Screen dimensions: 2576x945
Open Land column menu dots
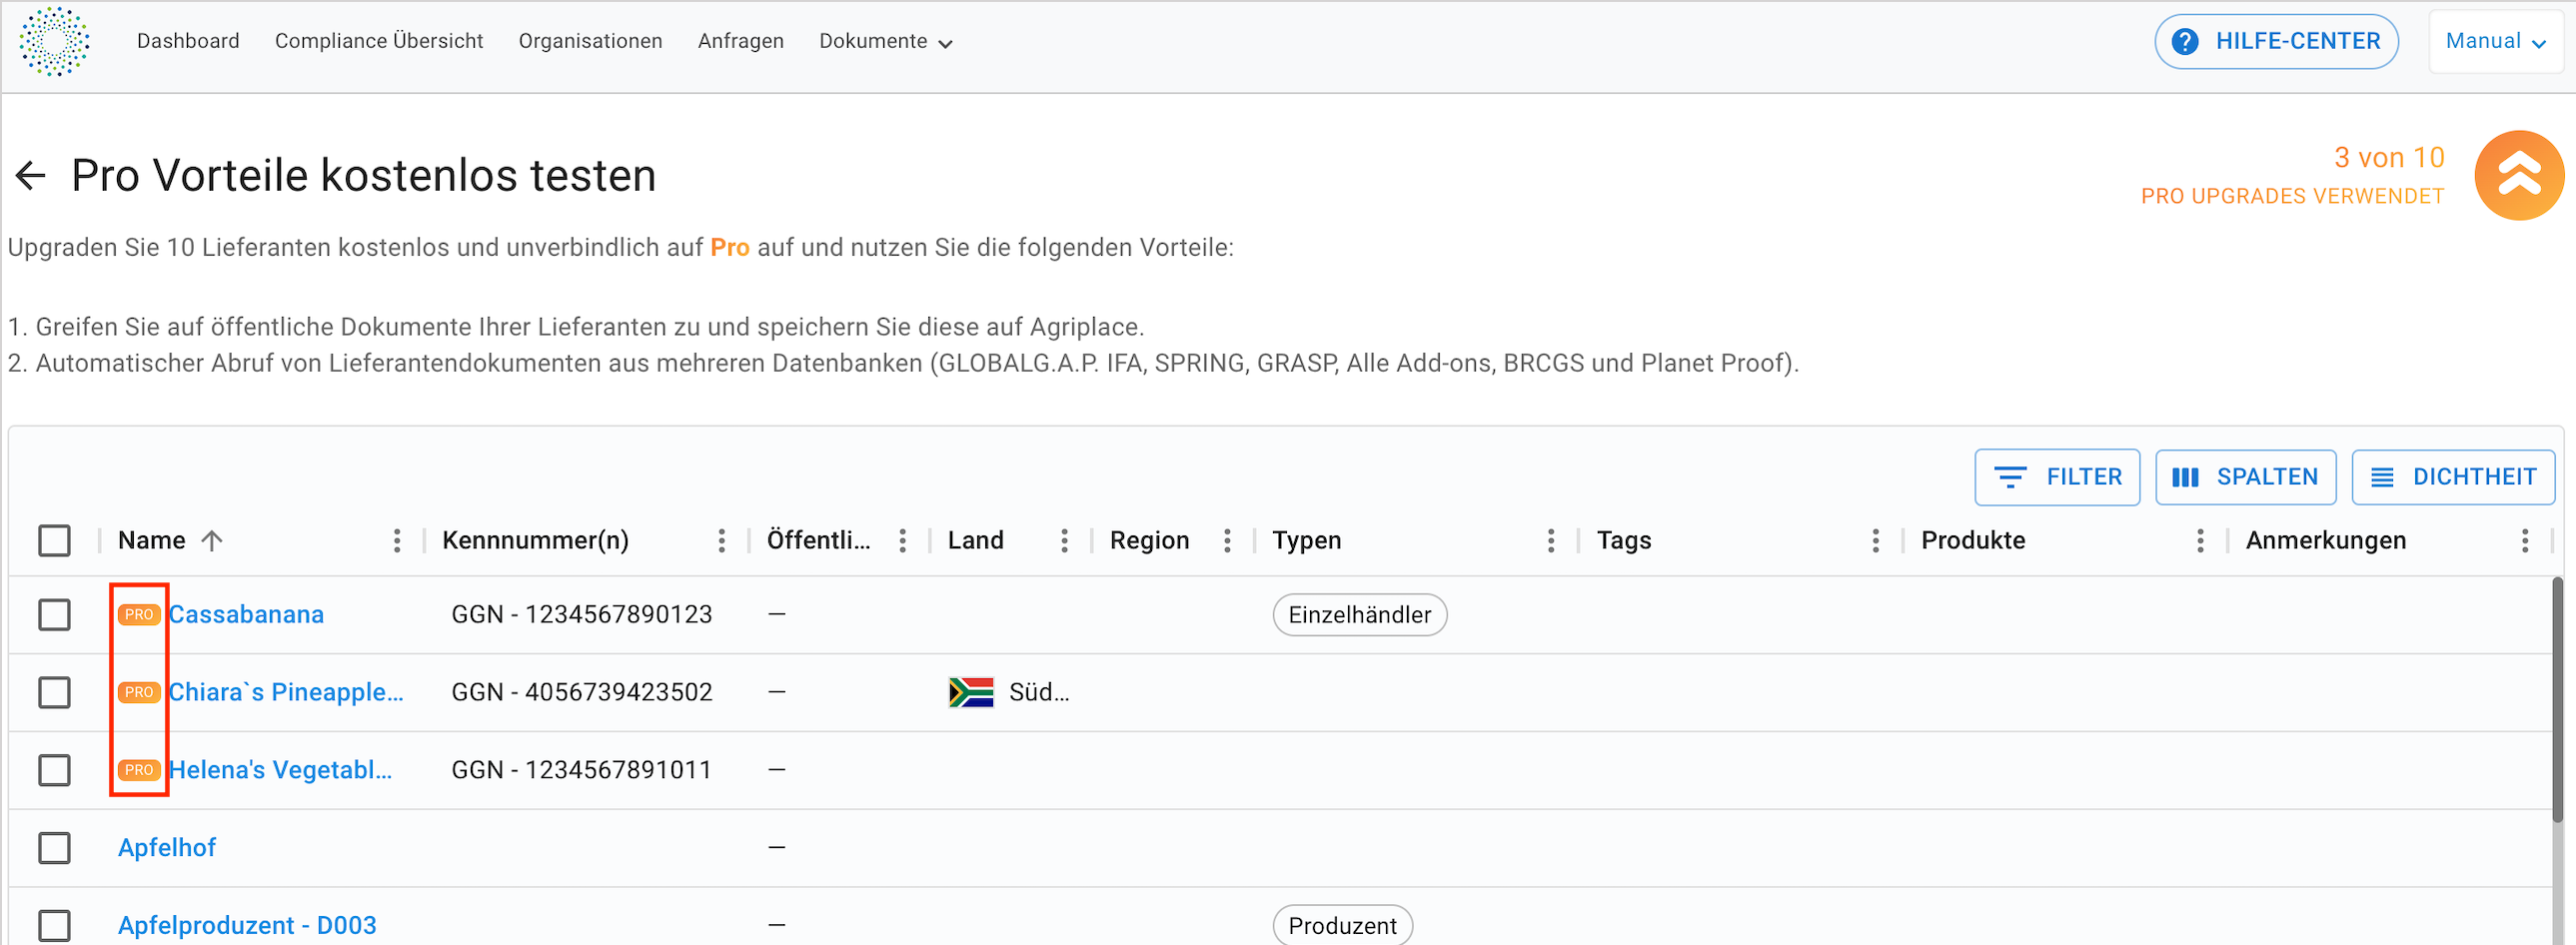point(1064,541)
